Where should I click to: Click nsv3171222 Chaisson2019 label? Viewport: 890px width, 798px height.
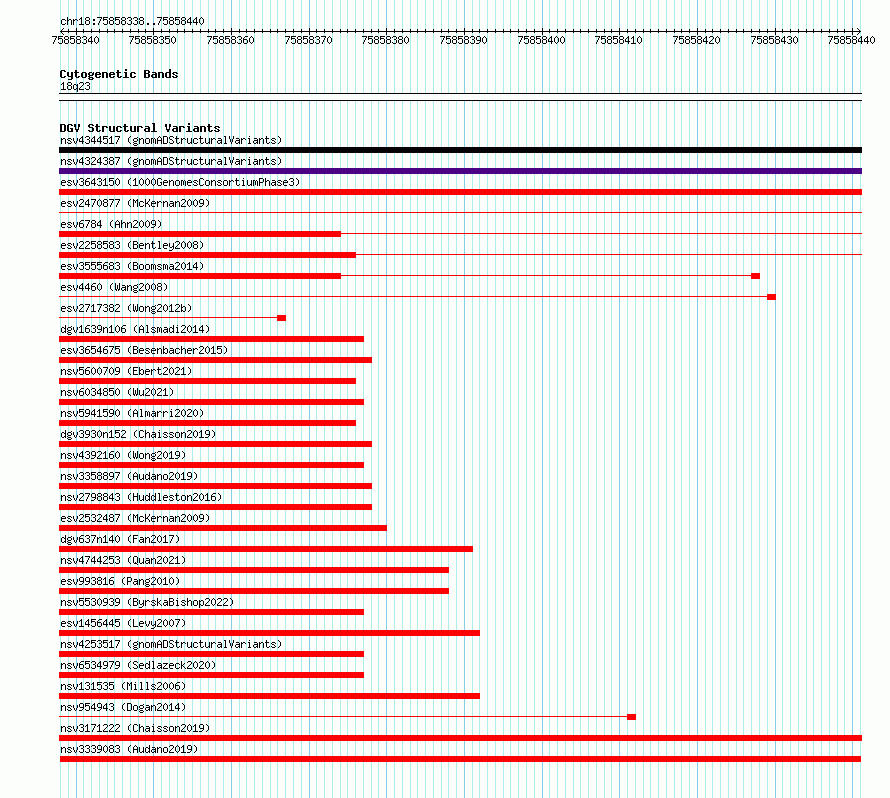[135, 728]
